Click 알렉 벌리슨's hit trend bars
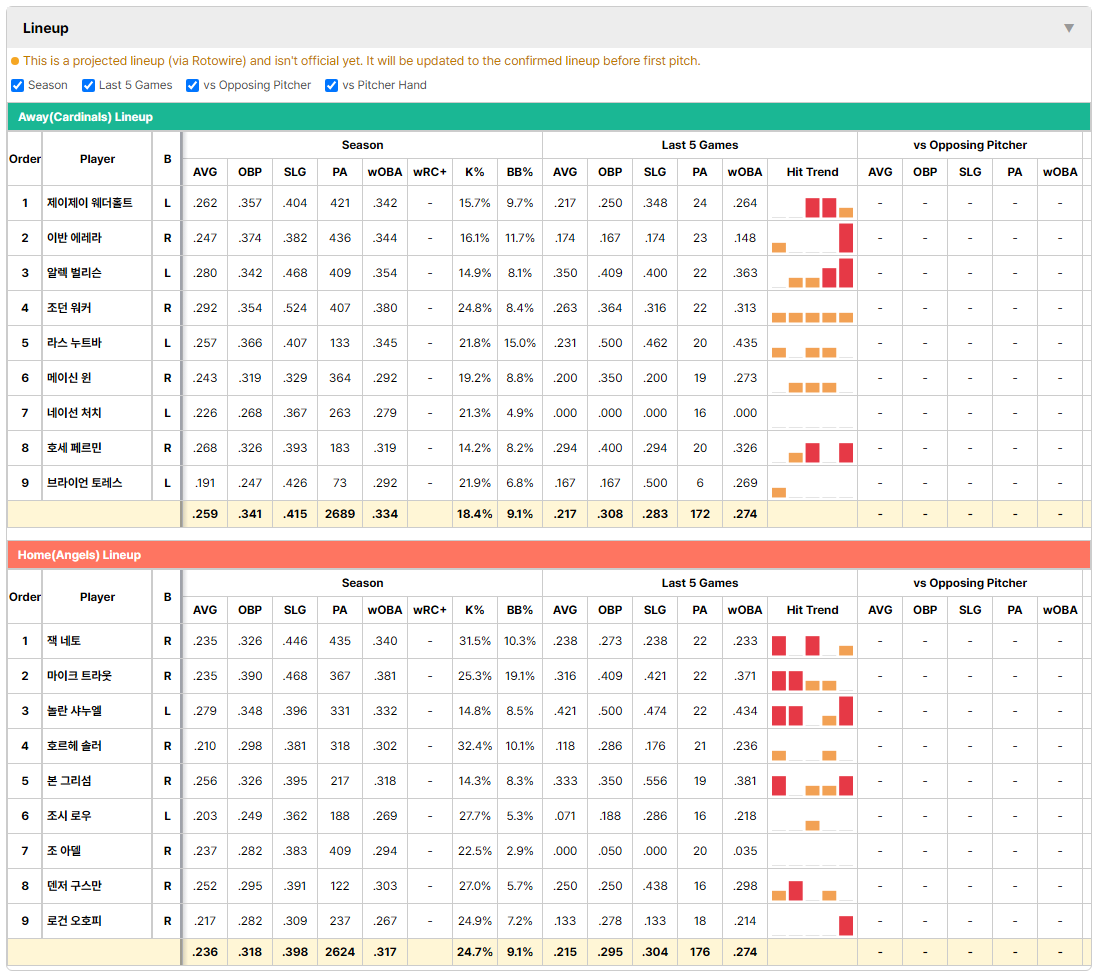 [812, 273]
